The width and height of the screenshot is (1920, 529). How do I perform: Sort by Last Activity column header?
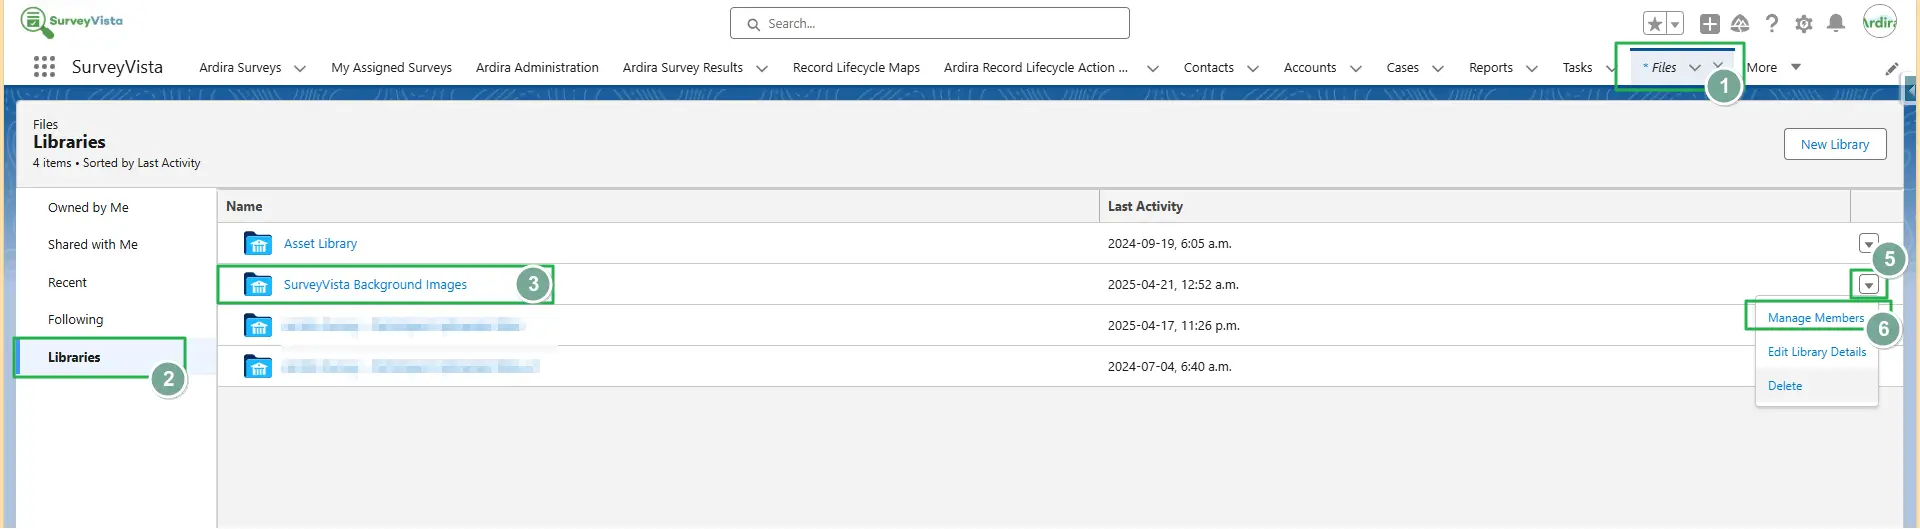[1145, 206]
